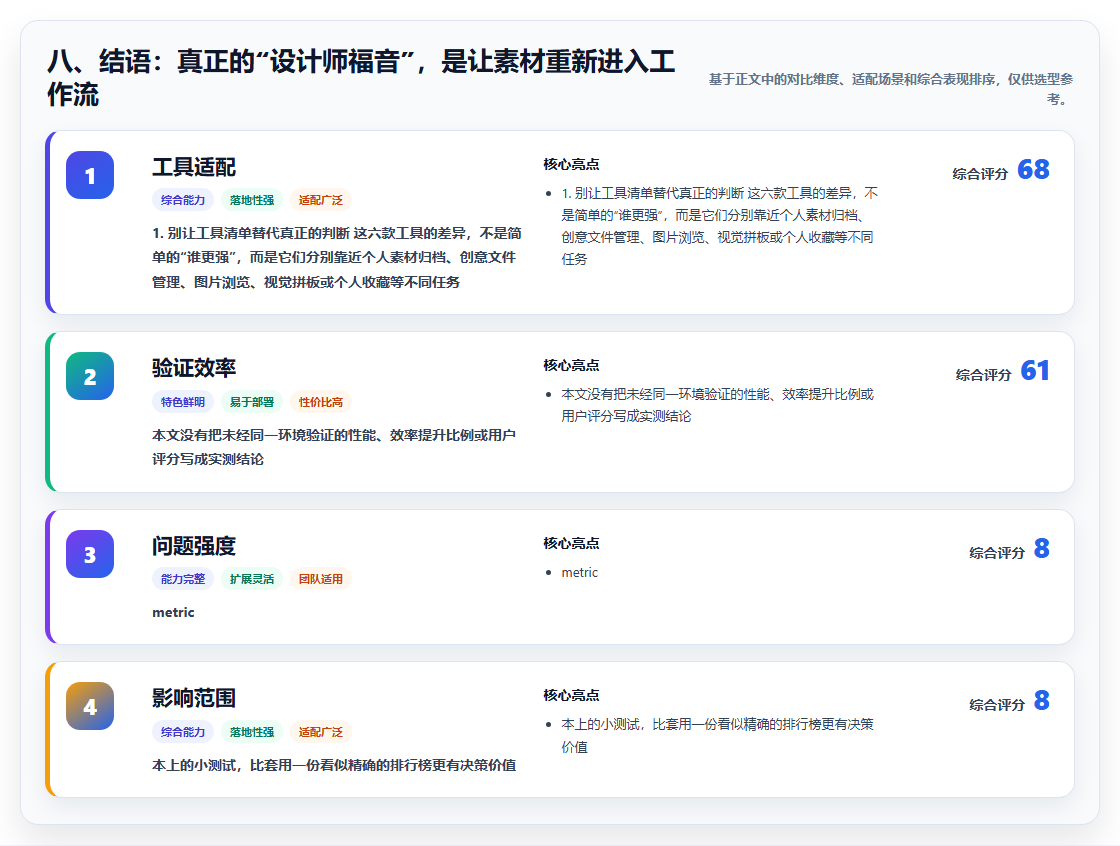Click the rank 2 number badge
This screenshot has width=1120, height=846.
90,376
